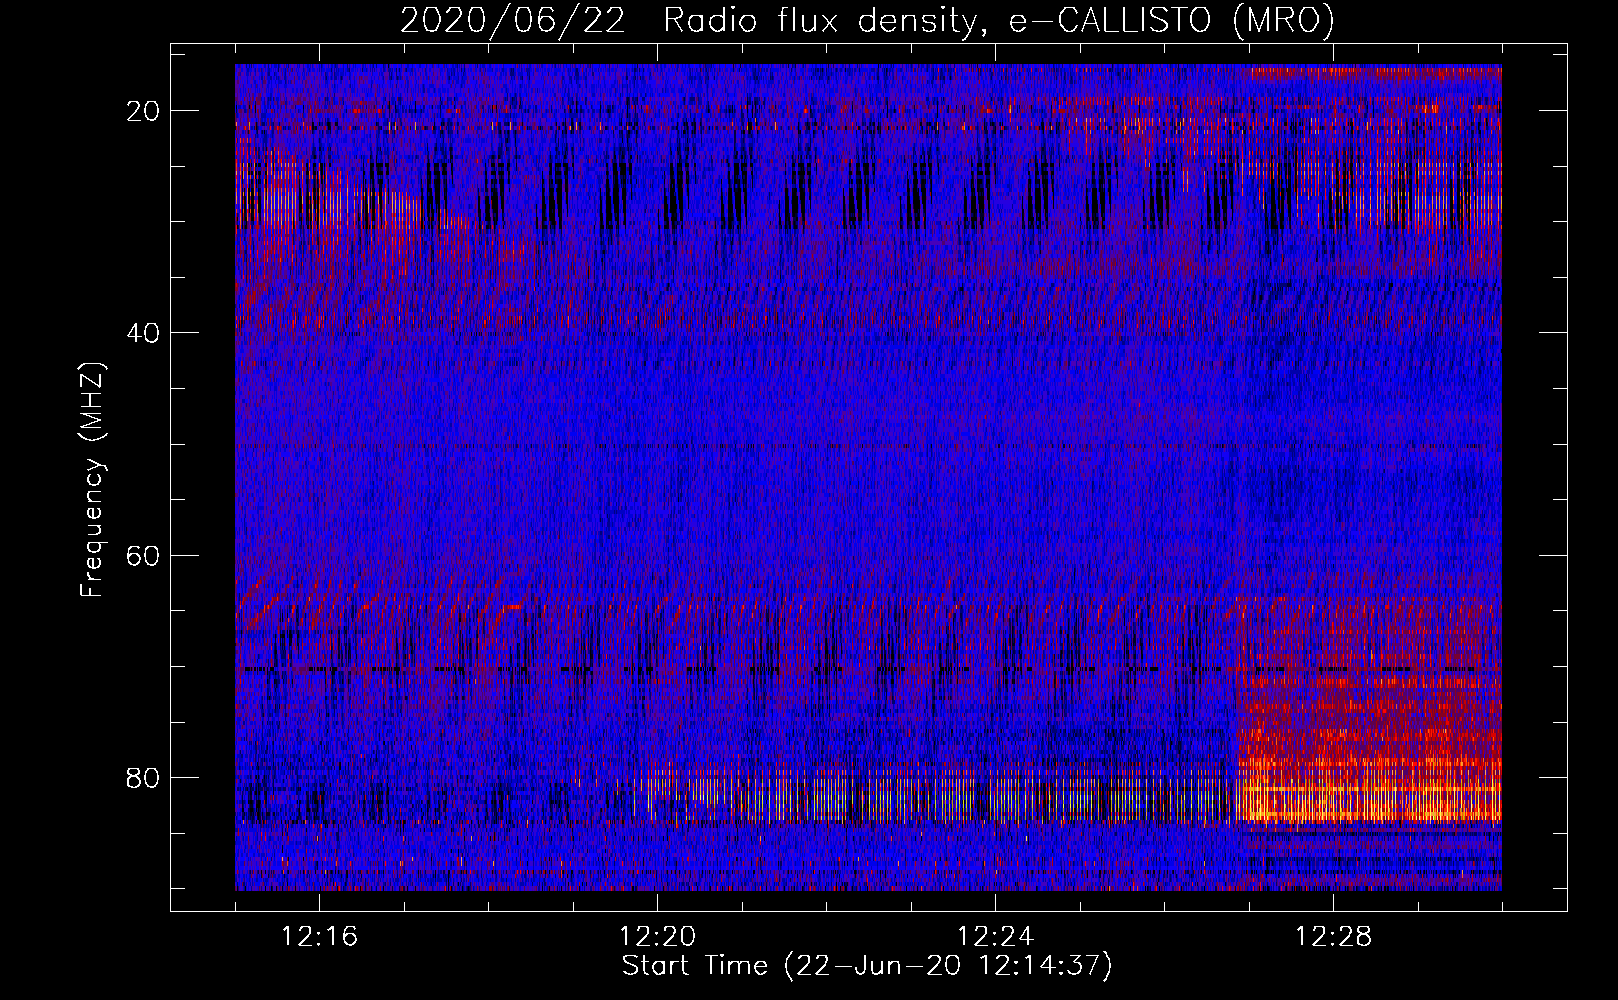Click the 12:16 time tick label
Image resolution: width=1618 pixels, height=1000 pixels.
[320, 937]
